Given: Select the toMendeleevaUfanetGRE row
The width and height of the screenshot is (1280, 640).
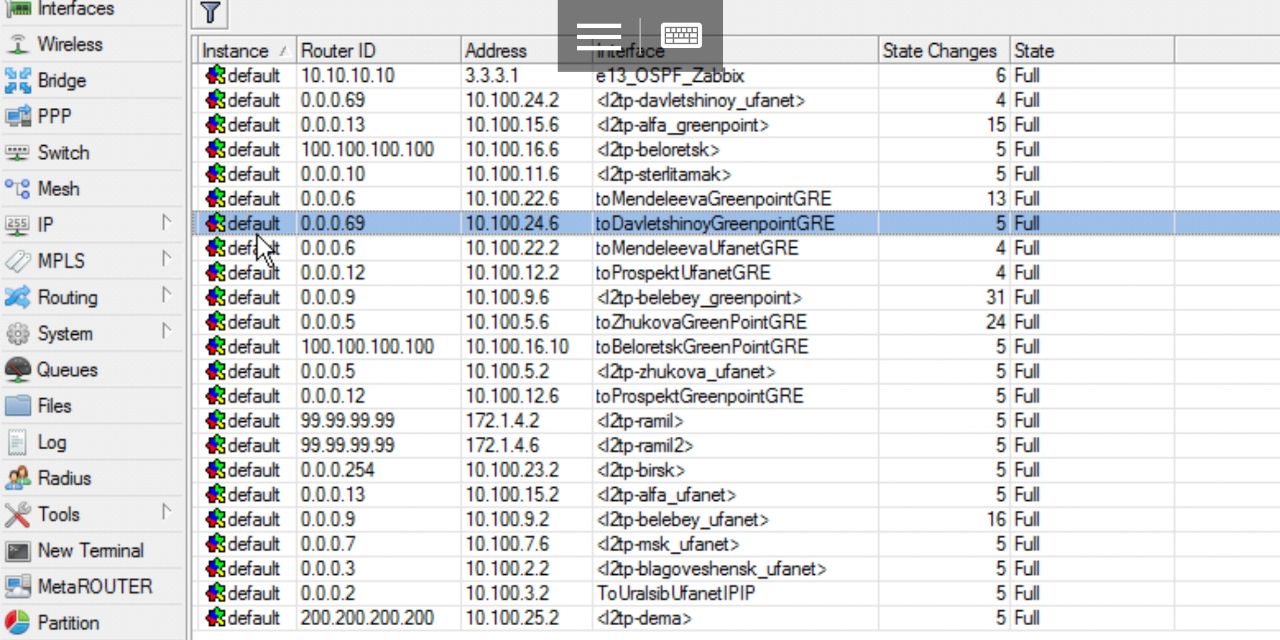Looking at the screenshot, I should [x=735, y=248].
